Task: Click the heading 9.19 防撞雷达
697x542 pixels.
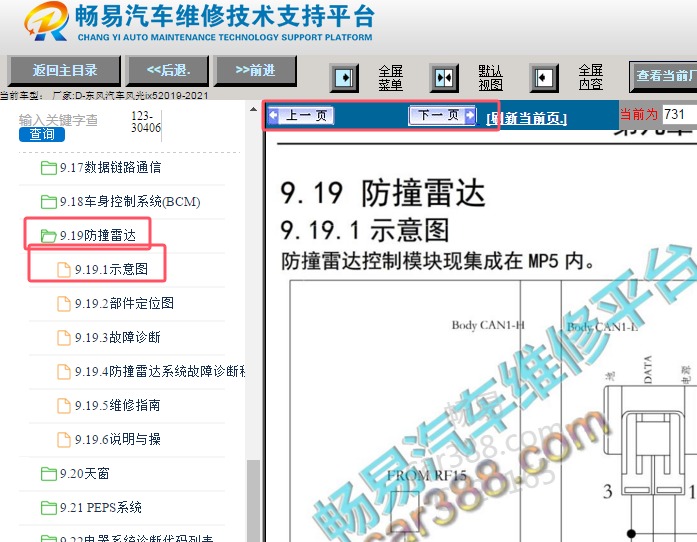Action: (383, 193)
